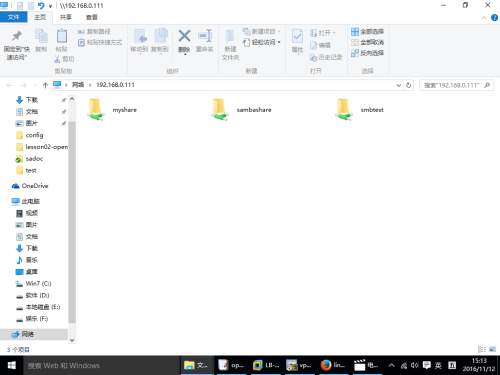Open the Music folder under This PC

click(x=27, y=260)
